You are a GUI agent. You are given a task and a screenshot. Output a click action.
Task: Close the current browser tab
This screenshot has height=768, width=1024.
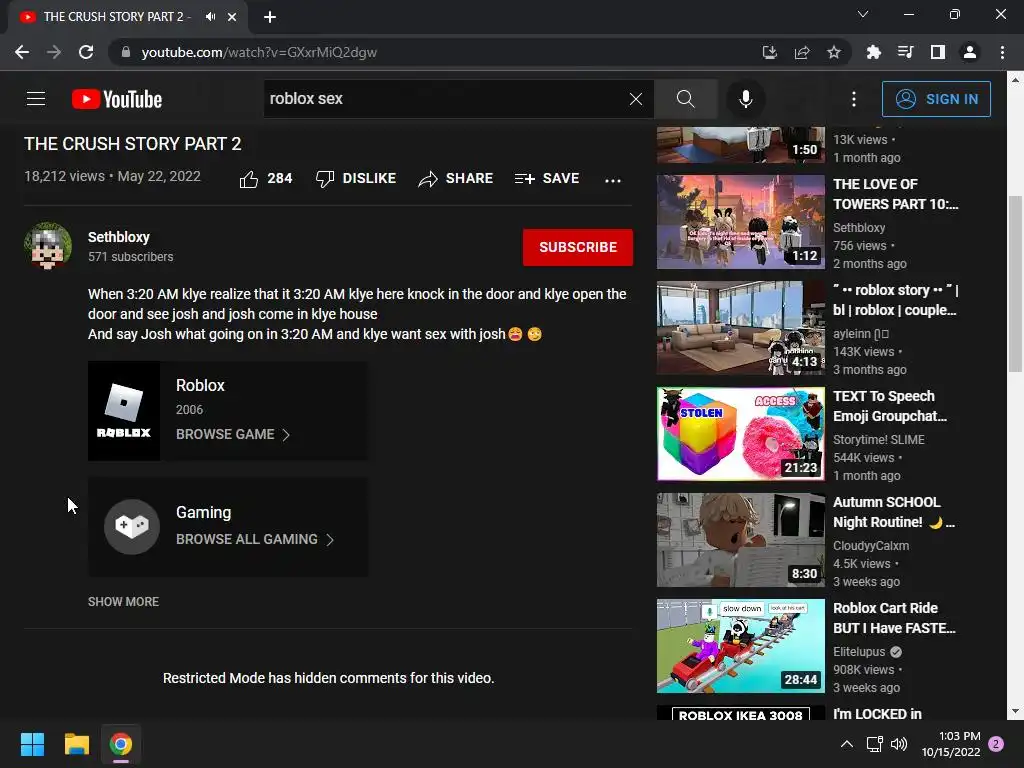(x=232, y=17)
